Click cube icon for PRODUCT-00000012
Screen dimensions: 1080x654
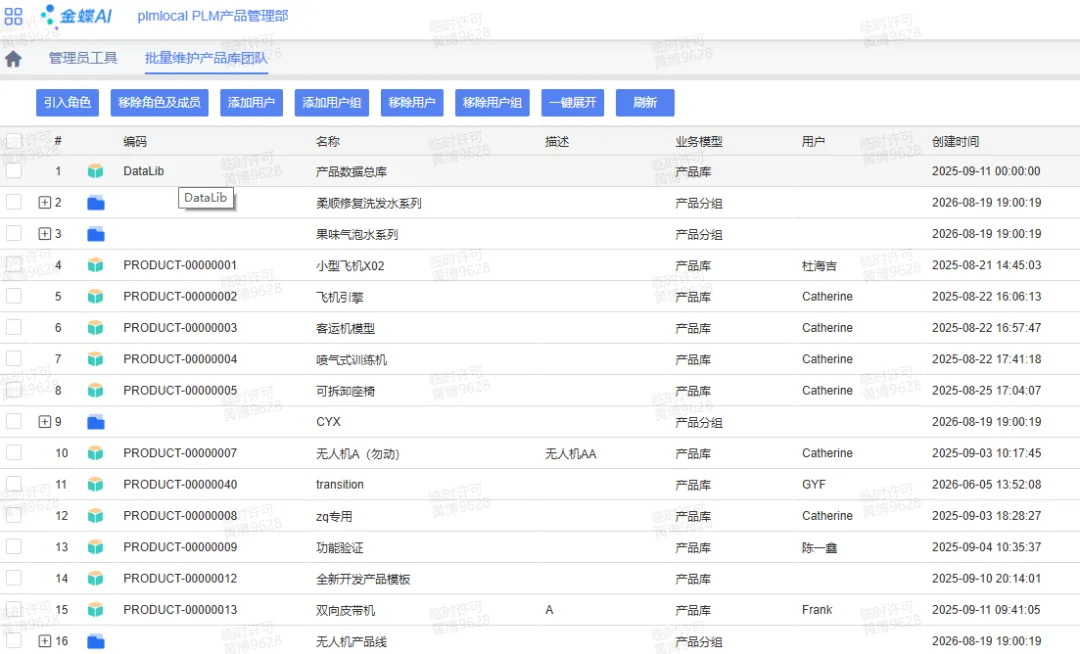pos(96,578)
